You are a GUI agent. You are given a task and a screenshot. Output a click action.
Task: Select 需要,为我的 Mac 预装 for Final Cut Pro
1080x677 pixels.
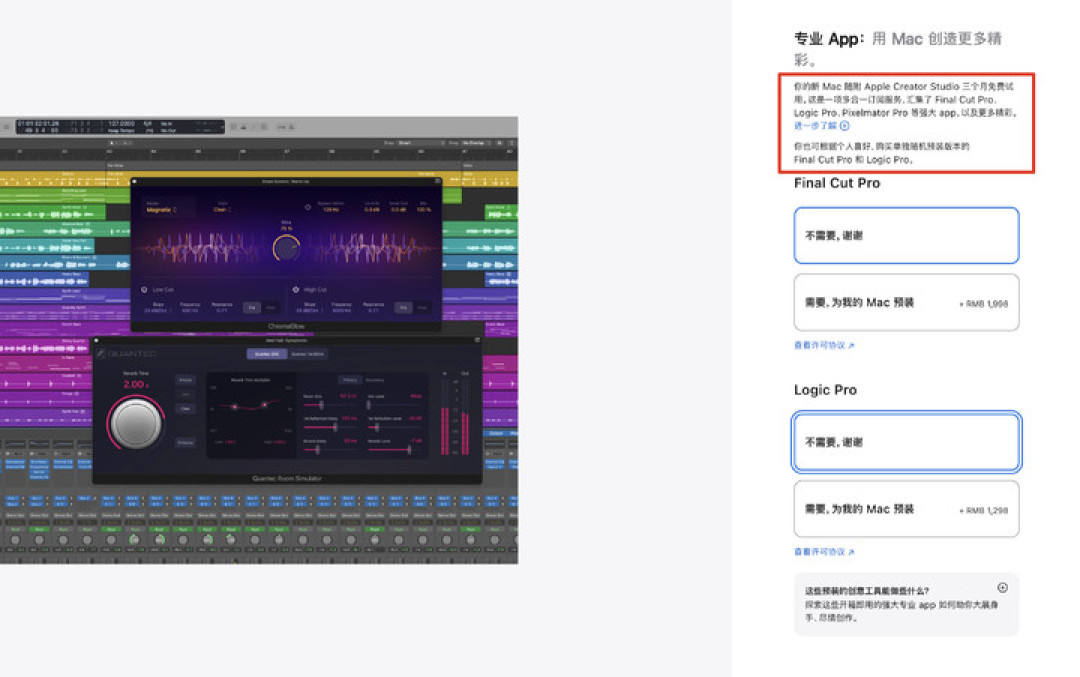pyautogui.click(x=906, y=302)
